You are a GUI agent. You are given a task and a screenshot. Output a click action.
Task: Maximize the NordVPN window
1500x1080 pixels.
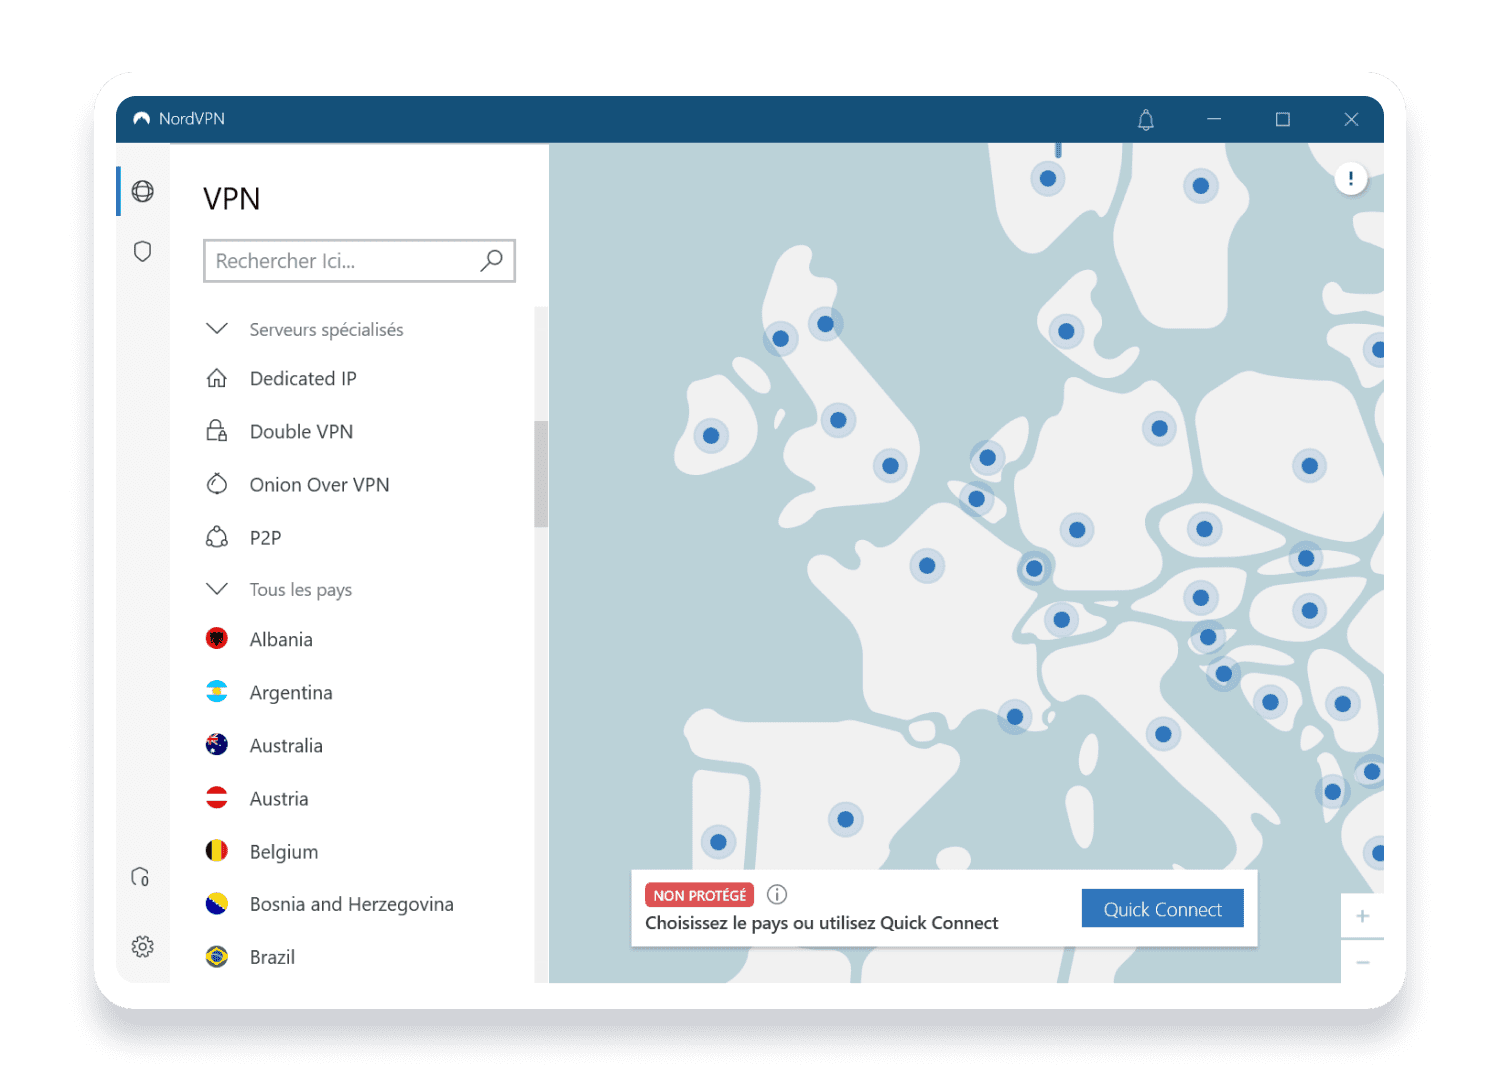[1283, 119]
